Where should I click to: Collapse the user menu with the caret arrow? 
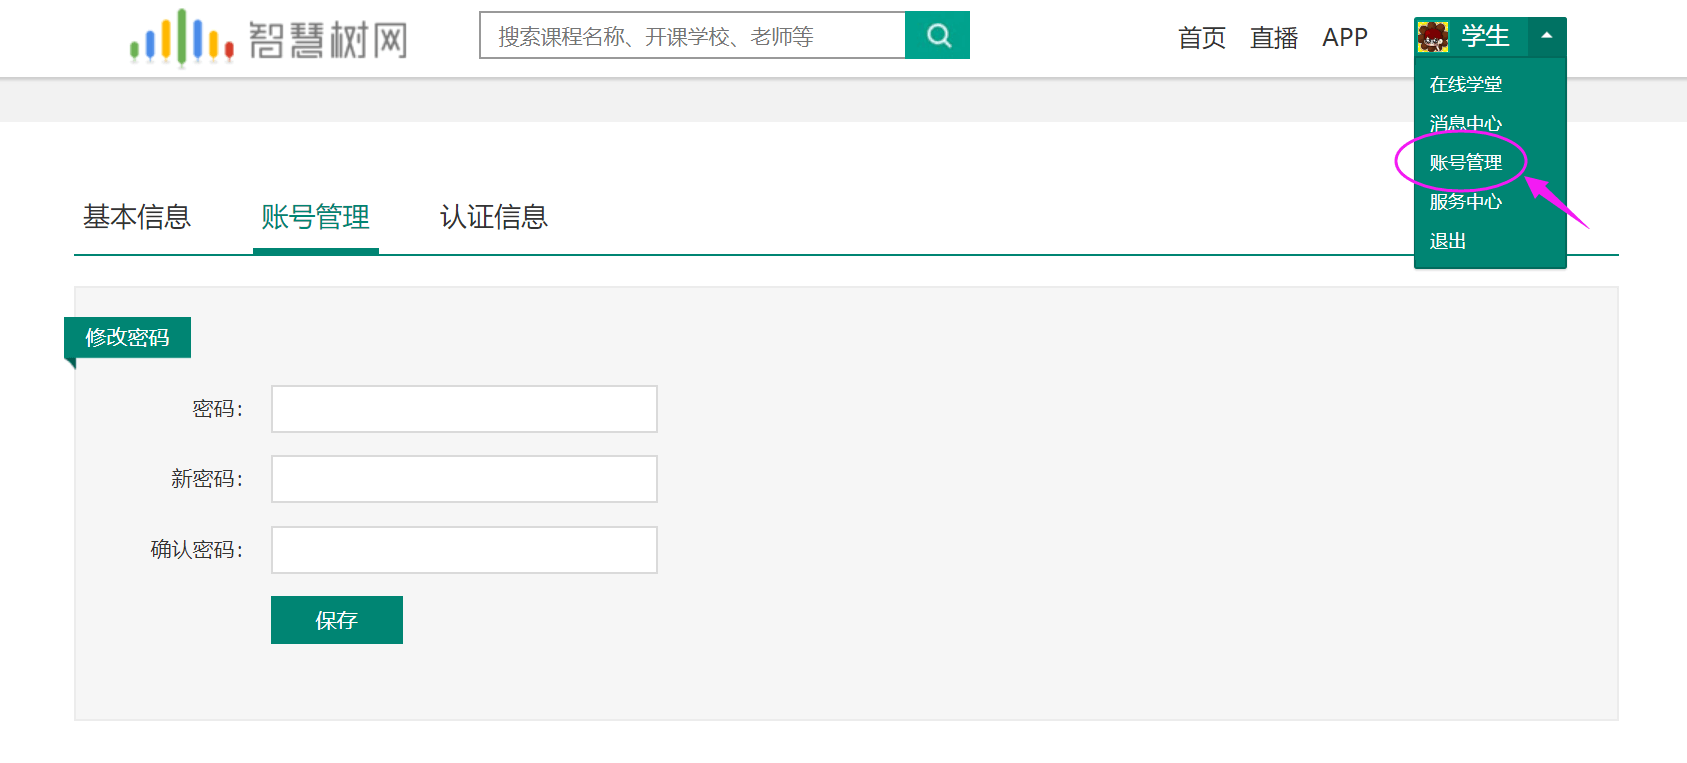coord(1546,36)
